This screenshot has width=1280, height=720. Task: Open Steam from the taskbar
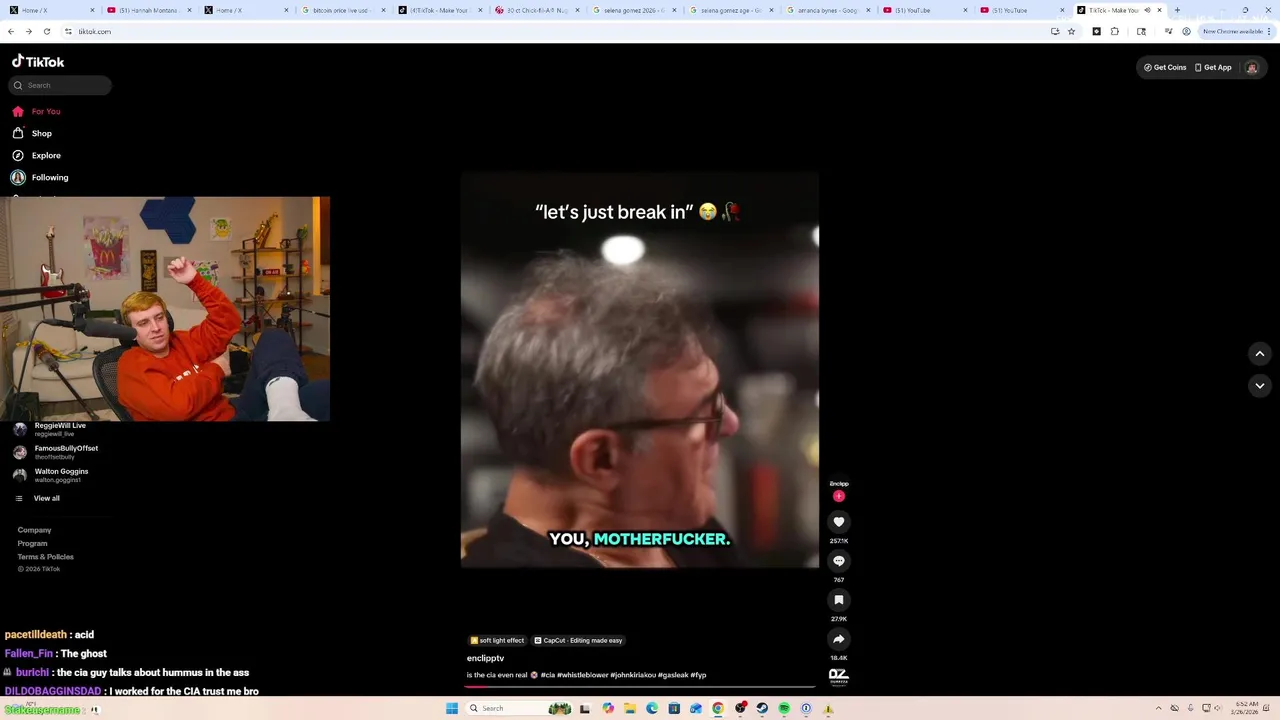762,708
